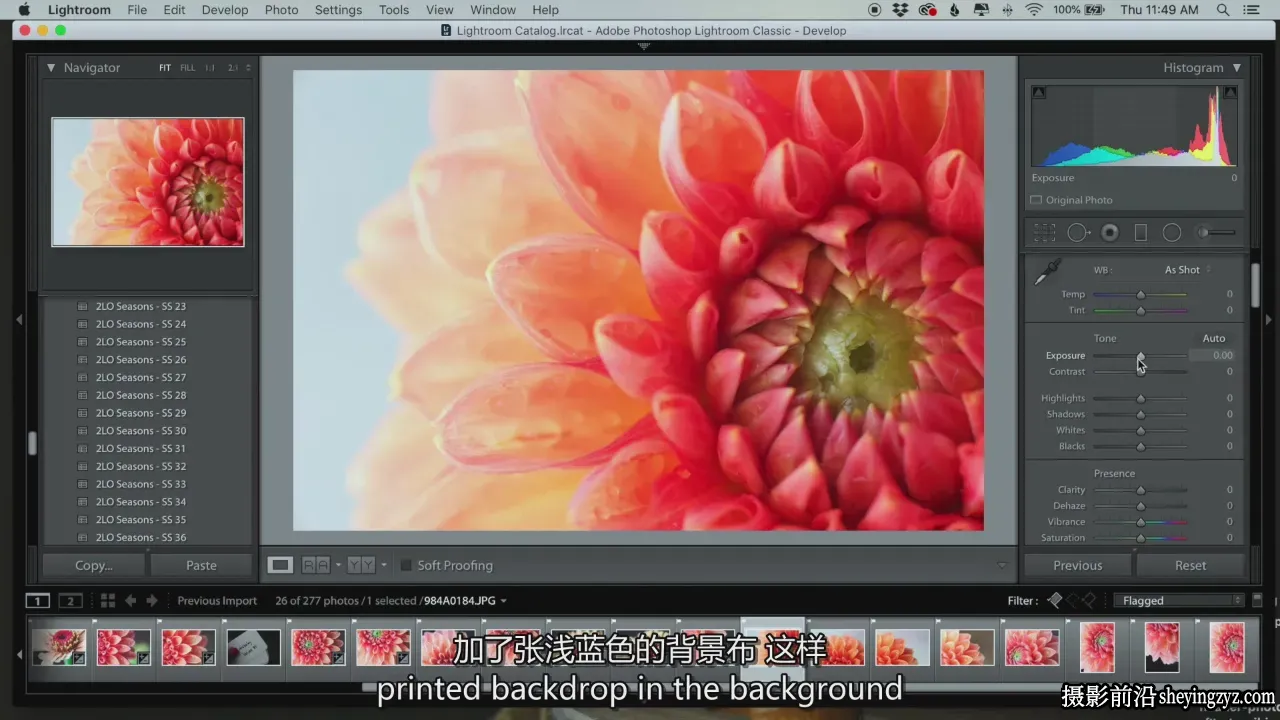Open the As Shot white balance dropdown

[1187, 270]
